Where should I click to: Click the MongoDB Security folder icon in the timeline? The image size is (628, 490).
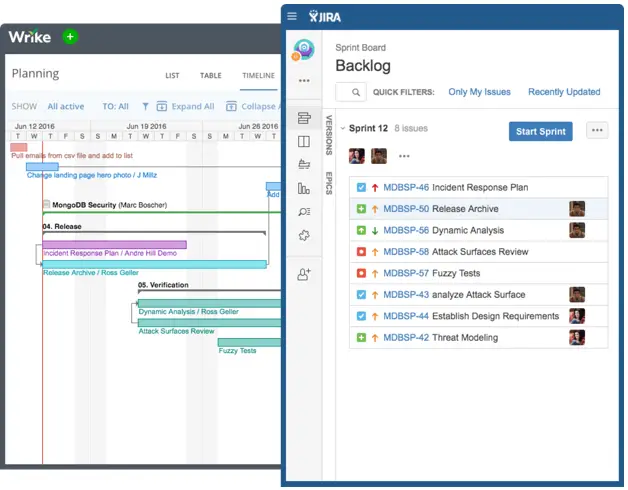46,204
